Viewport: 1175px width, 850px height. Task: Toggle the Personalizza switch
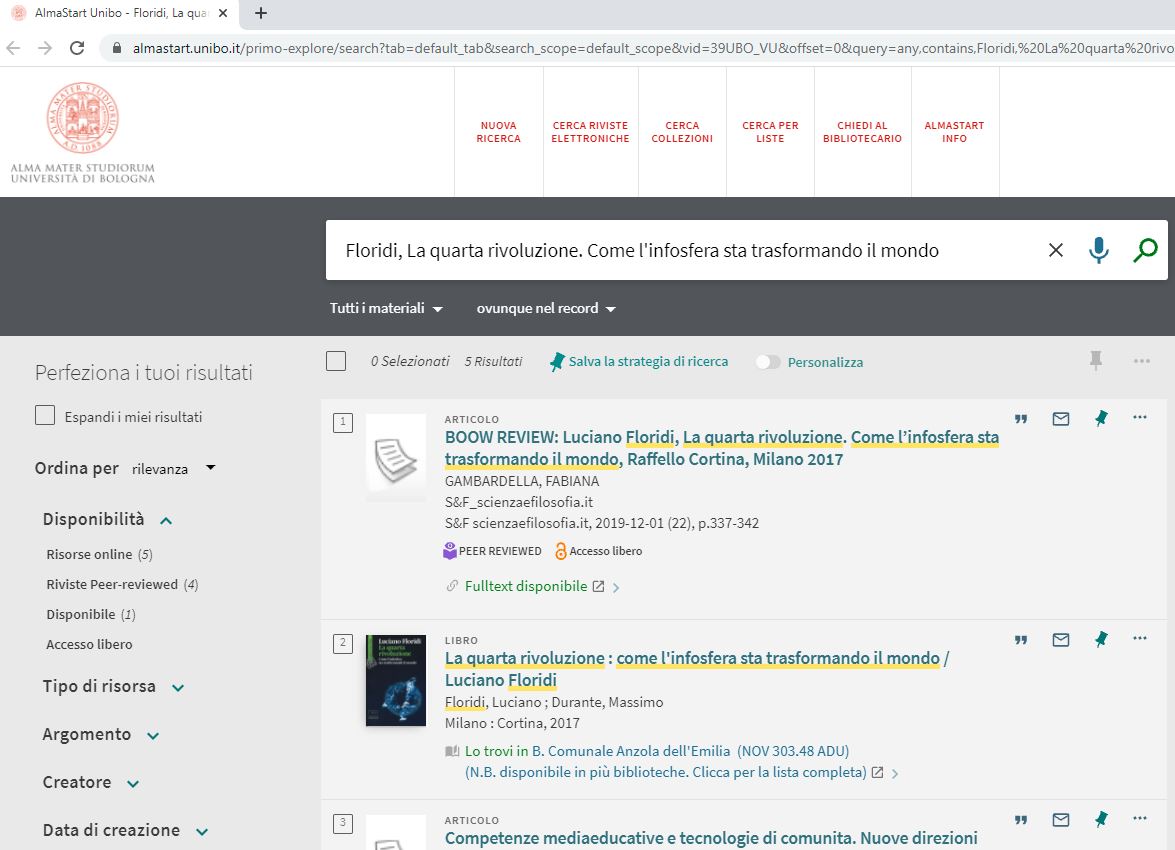(x=767, y=362)
